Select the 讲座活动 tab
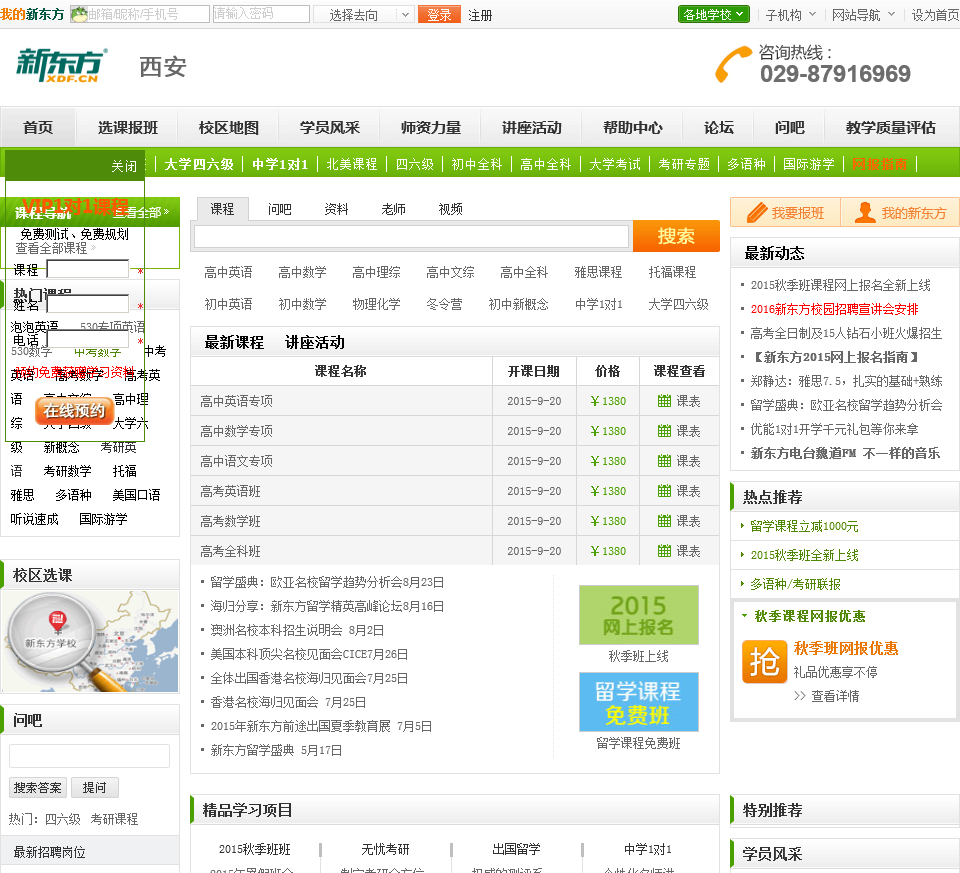This screenshot has height=873, width=960. click(x=315, y=342)
